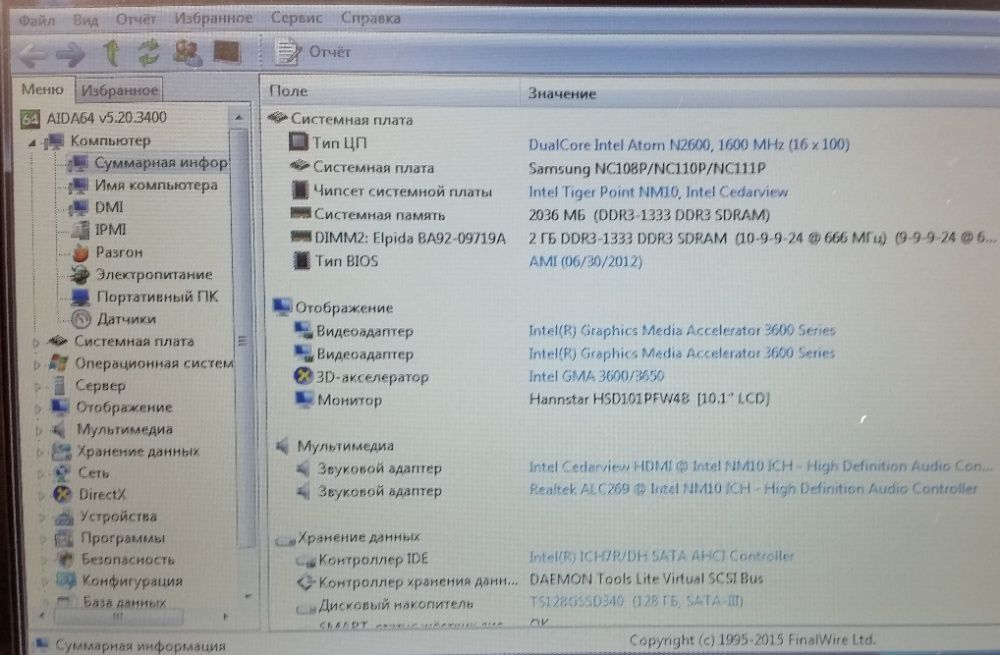Click the Отчёт report toolbar button

pos(312,52)
